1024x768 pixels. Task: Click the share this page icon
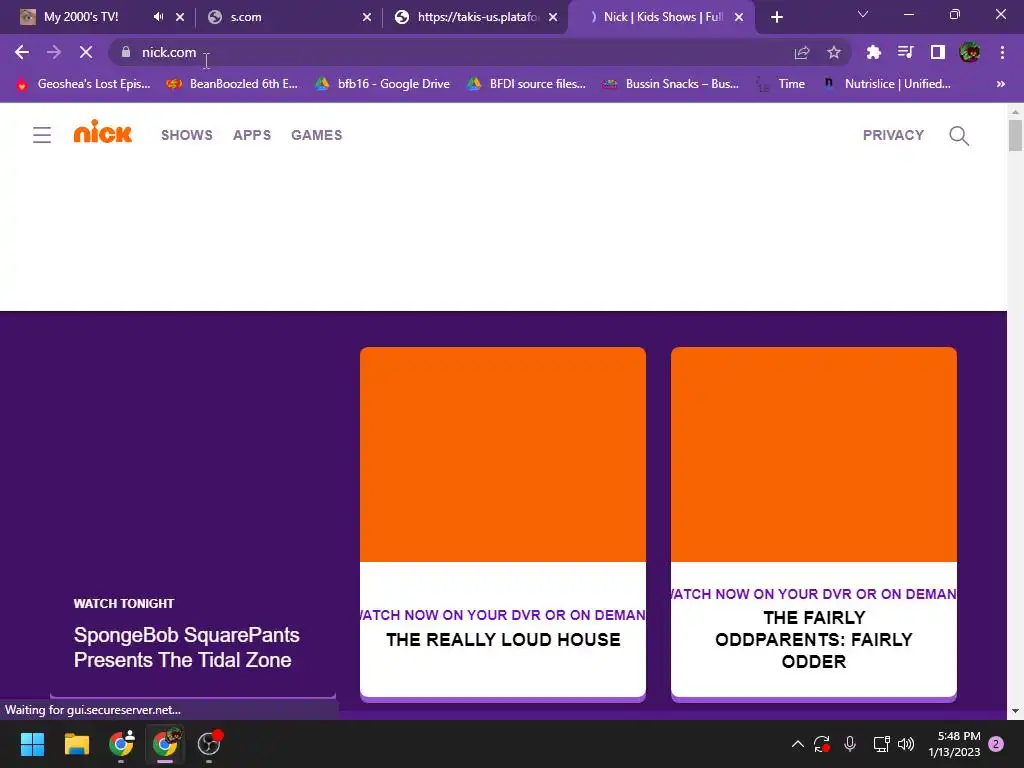point(802,52)
